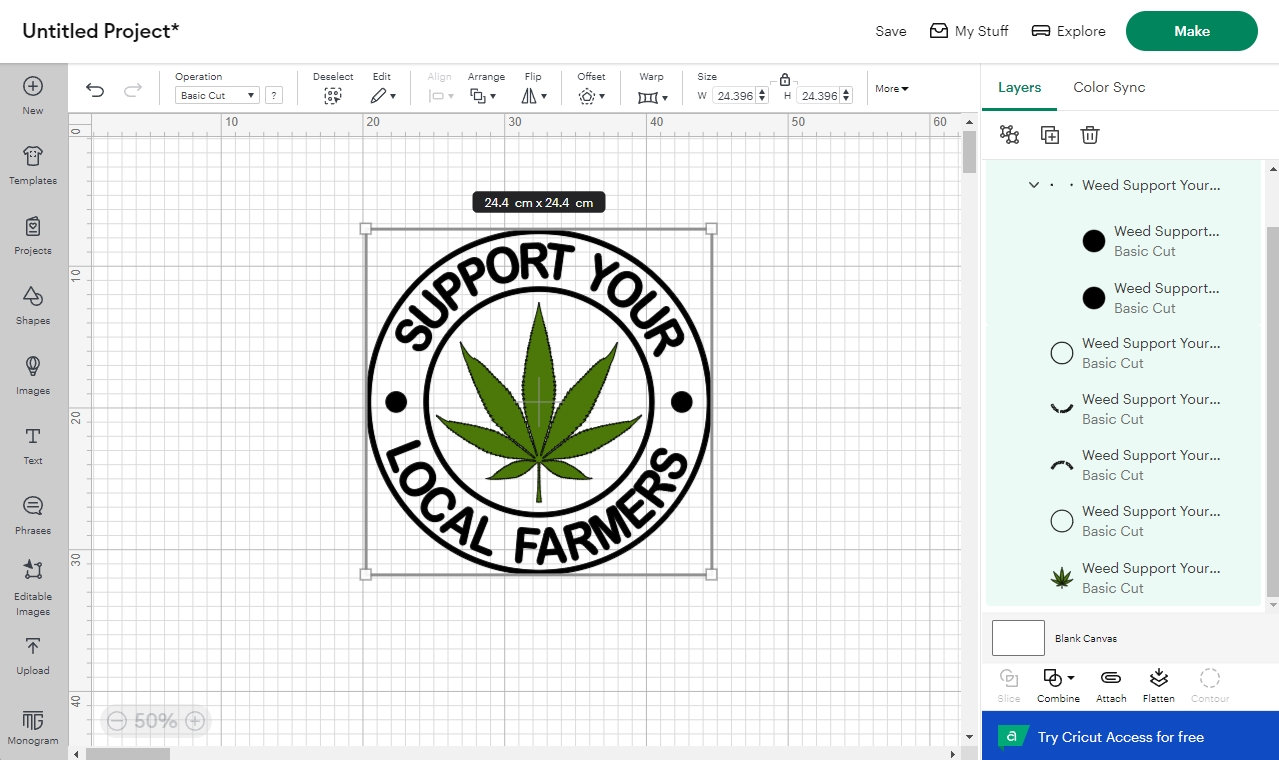Expand the More options dropdown

[890, 88]
